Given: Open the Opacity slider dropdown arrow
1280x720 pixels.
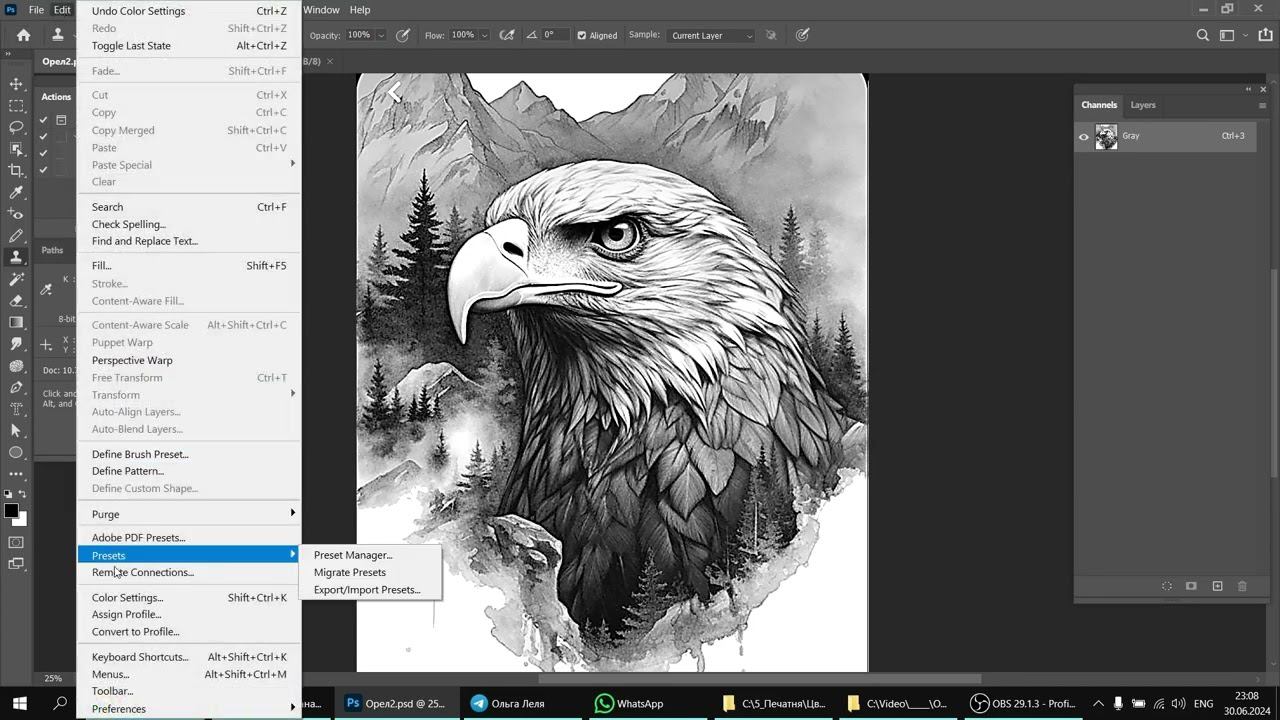Looking at the screenshot, I should 381,36.
